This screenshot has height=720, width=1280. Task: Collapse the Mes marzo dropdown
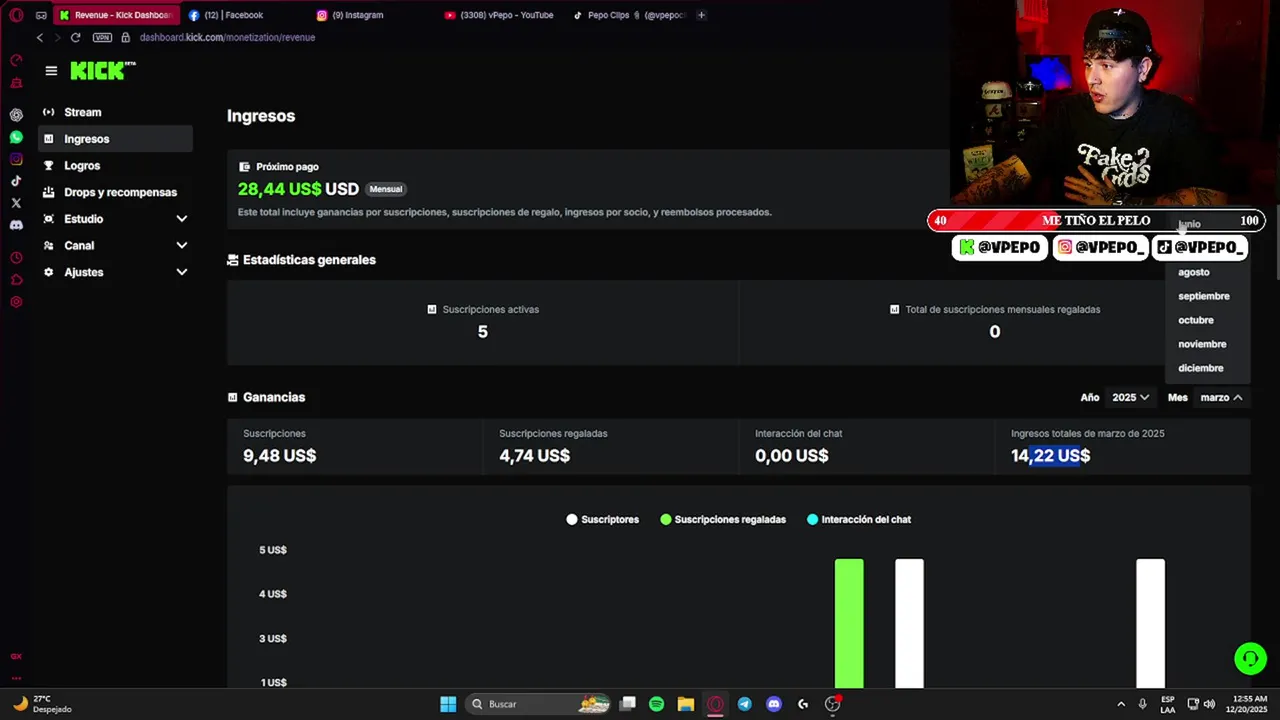[x=1221, y=397]
